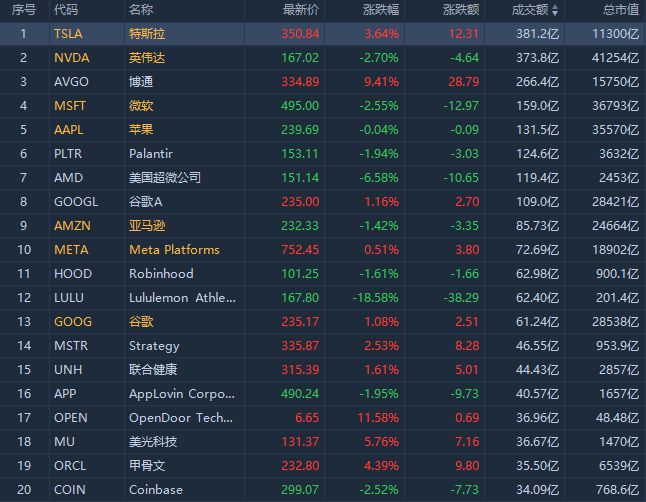Select the AMZN ticker code
Viewport: 646px width, 502px height.
[72, 225]
